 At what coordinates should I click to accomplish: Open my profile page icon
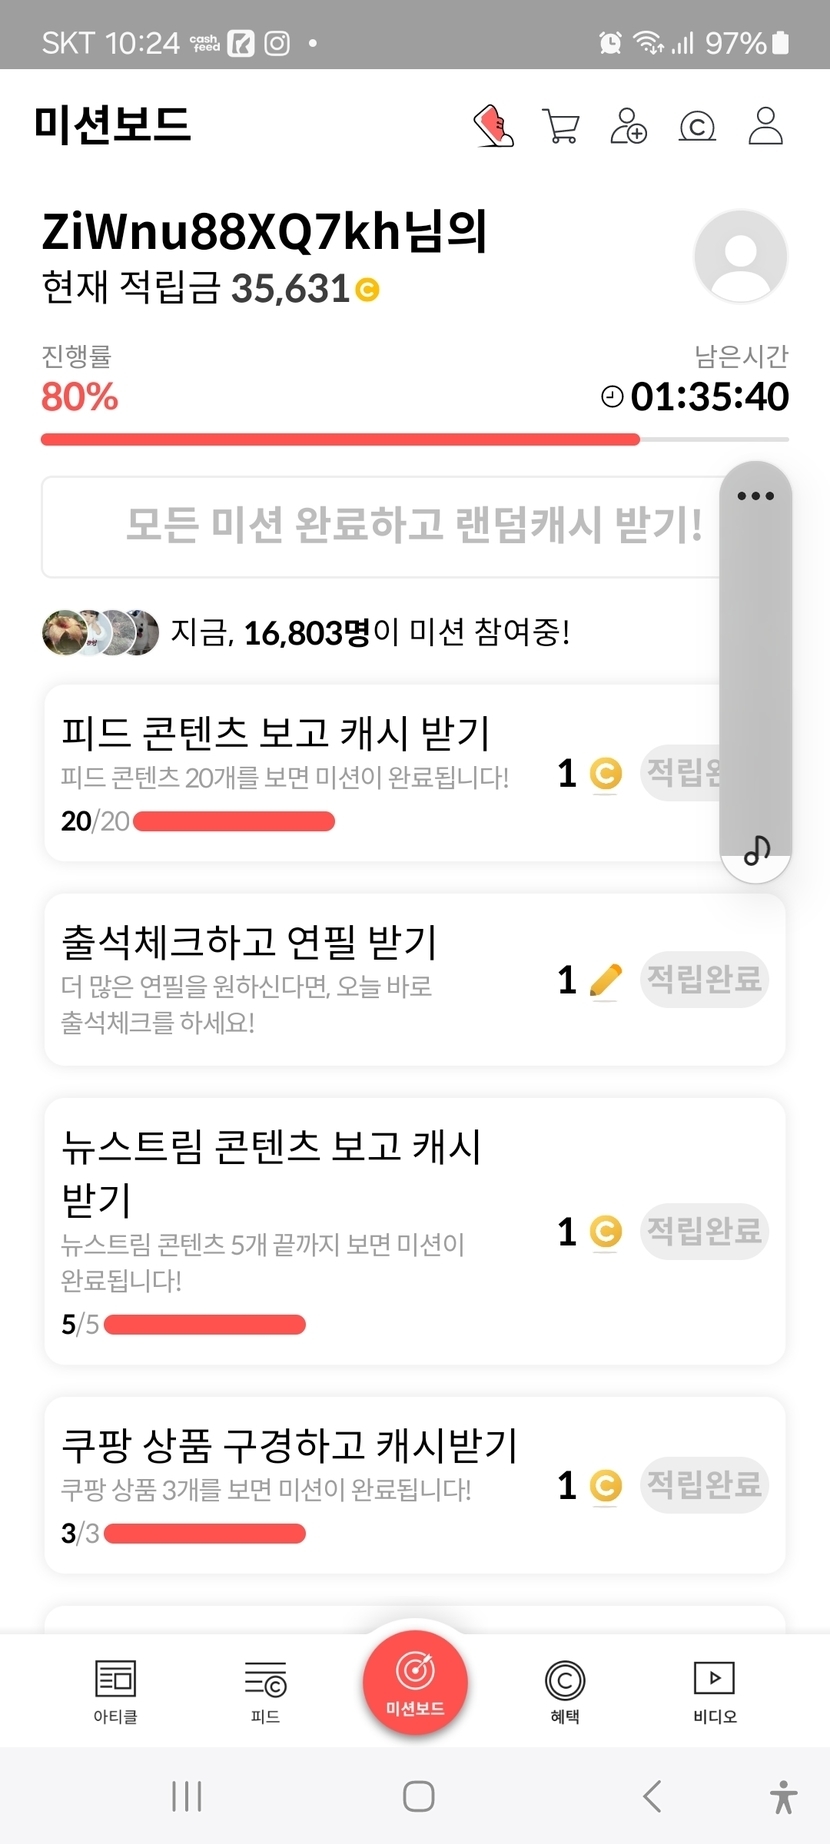point(765,127)
